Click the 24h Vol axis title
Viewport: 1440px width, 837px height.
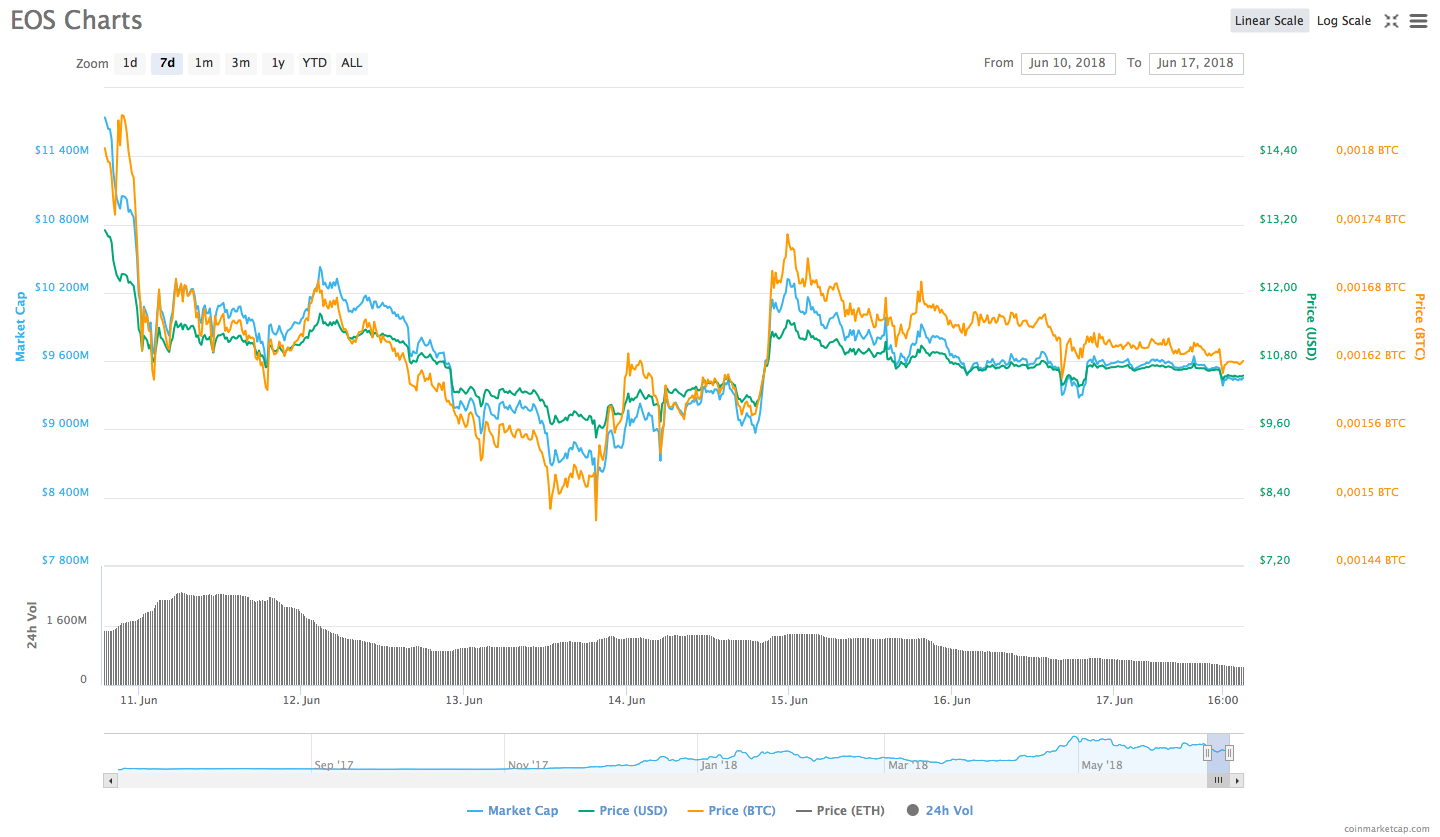pyautogui.click(x=32, y=627)
